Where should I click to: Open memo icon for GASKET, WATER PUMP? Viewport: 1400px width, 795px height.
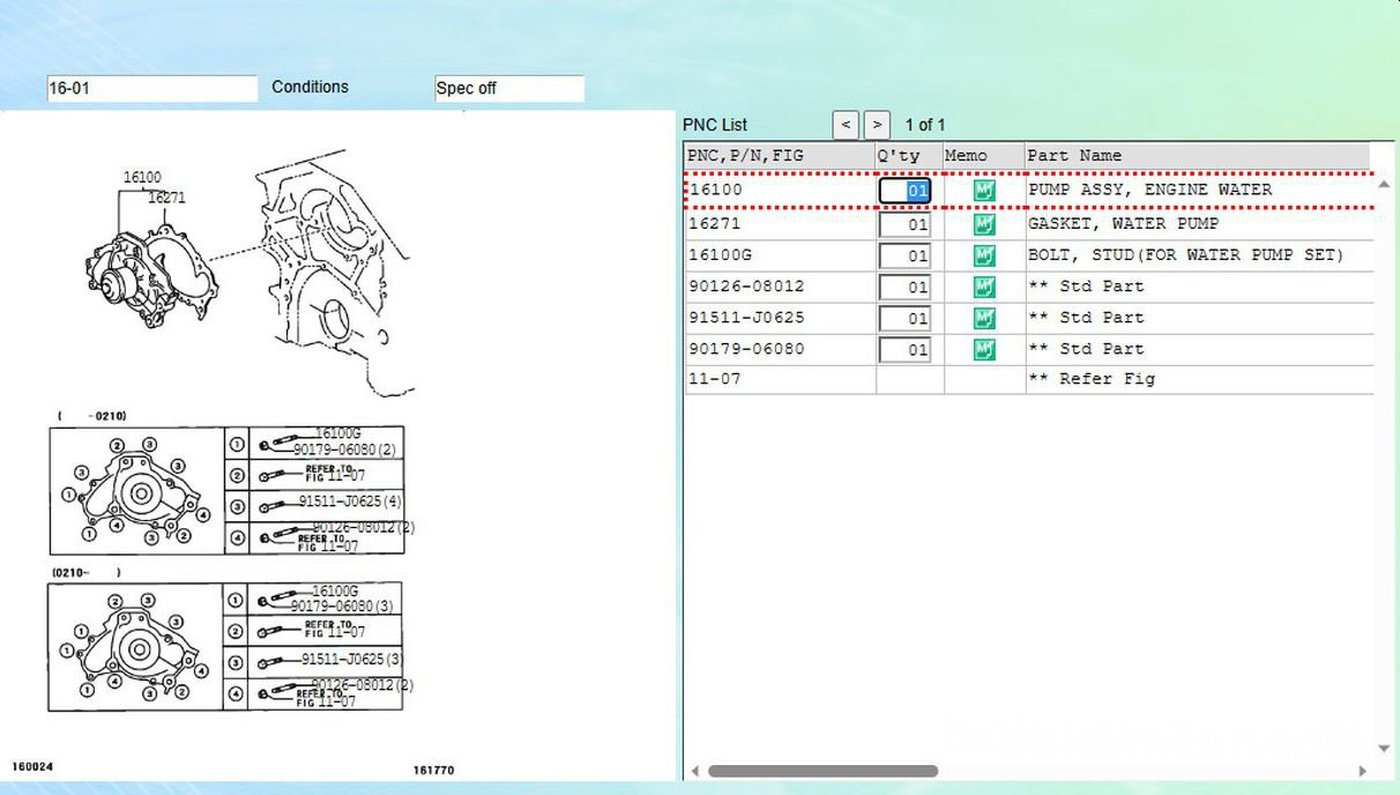coord(984,224)
